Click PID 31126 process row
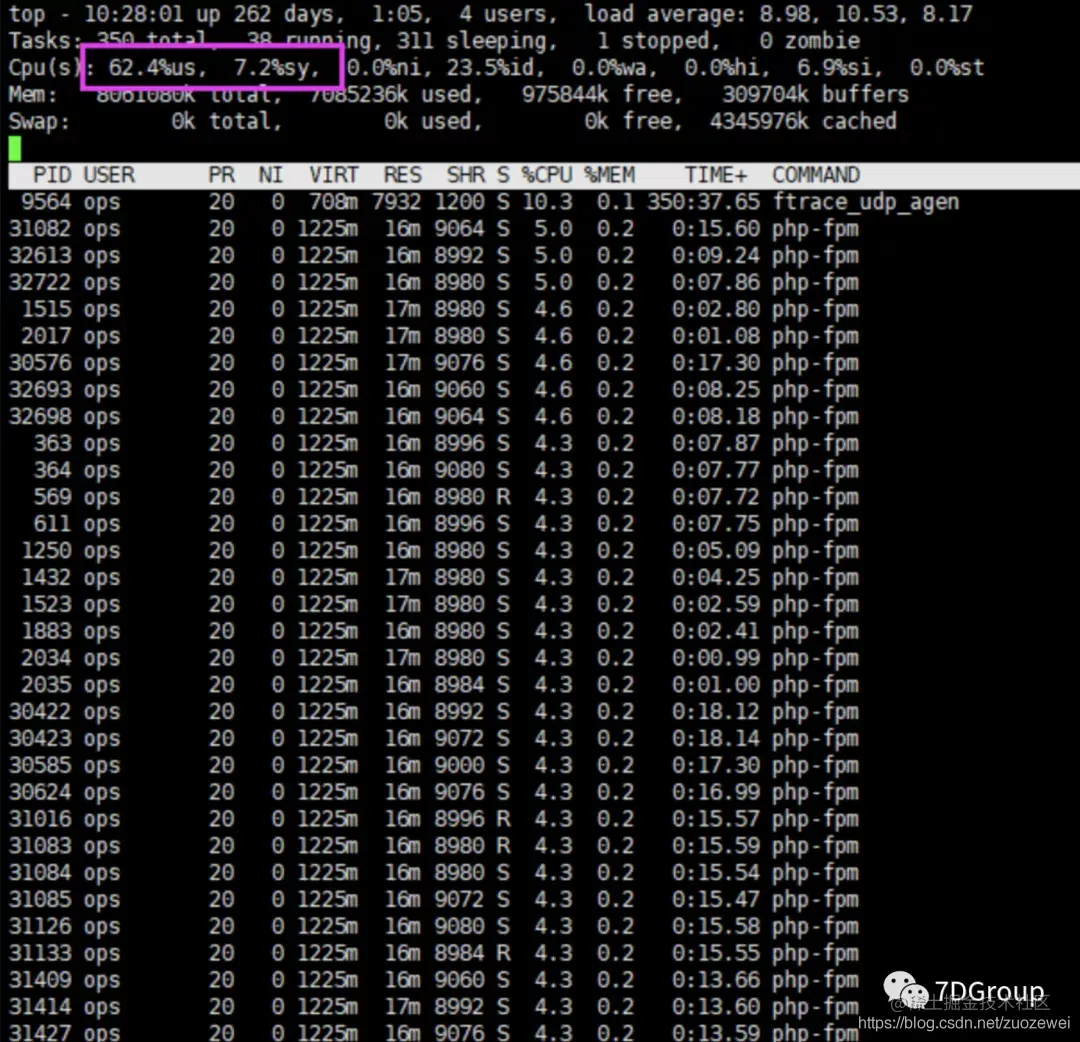Screen dimensions: 1080x1042 tap(434, 927)
